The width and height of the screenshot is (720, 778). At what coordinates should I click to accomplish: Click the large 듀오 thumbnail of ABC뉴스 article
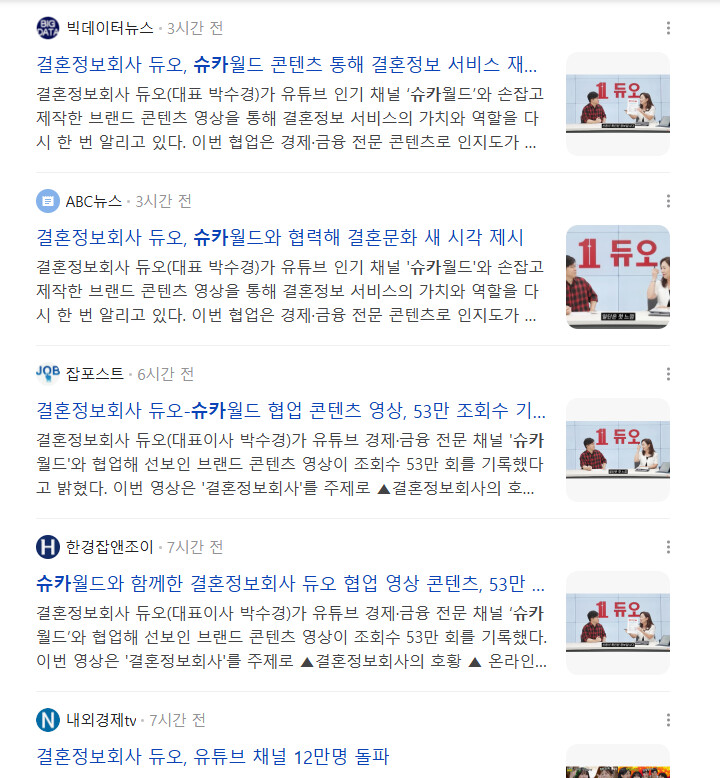(618, 277)
